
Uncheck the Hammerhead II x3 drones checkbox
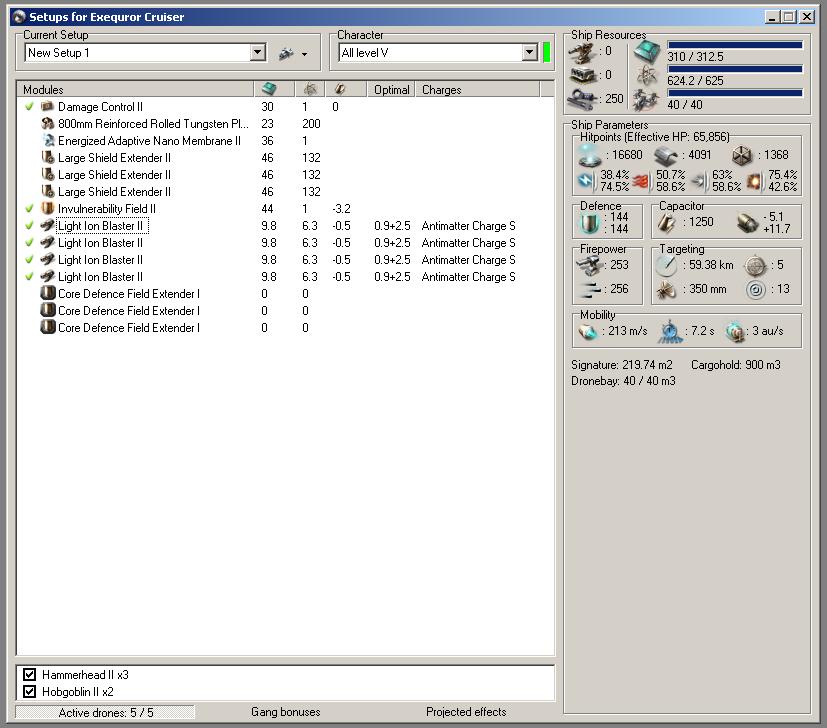(x=30, y=675)
